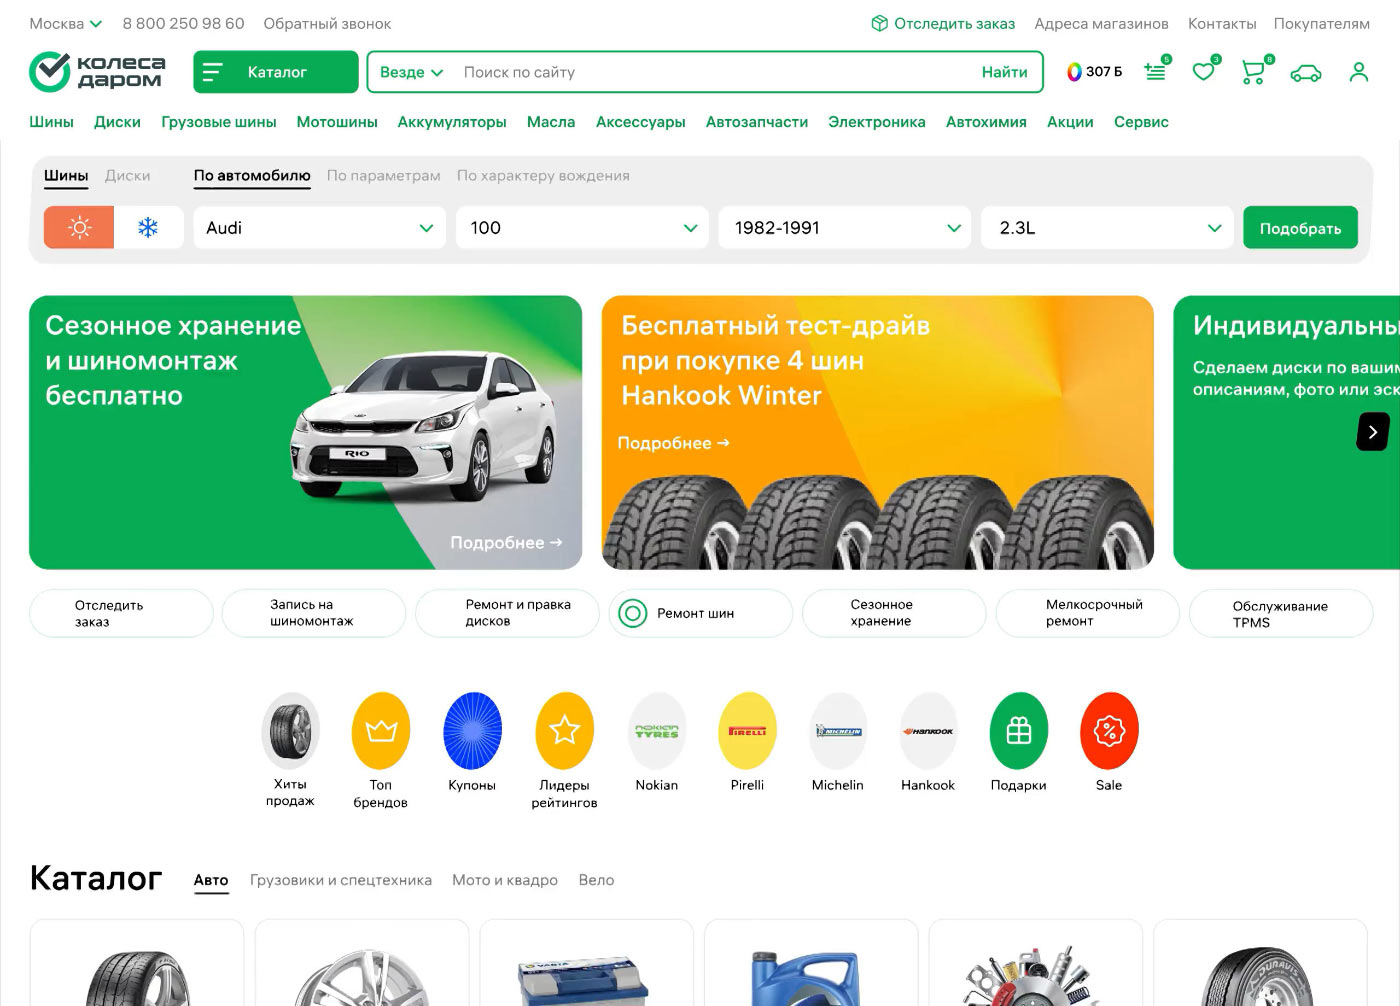The image size is (1400, 1006).
Task: Open user profile account icon
Action: 1358,72
